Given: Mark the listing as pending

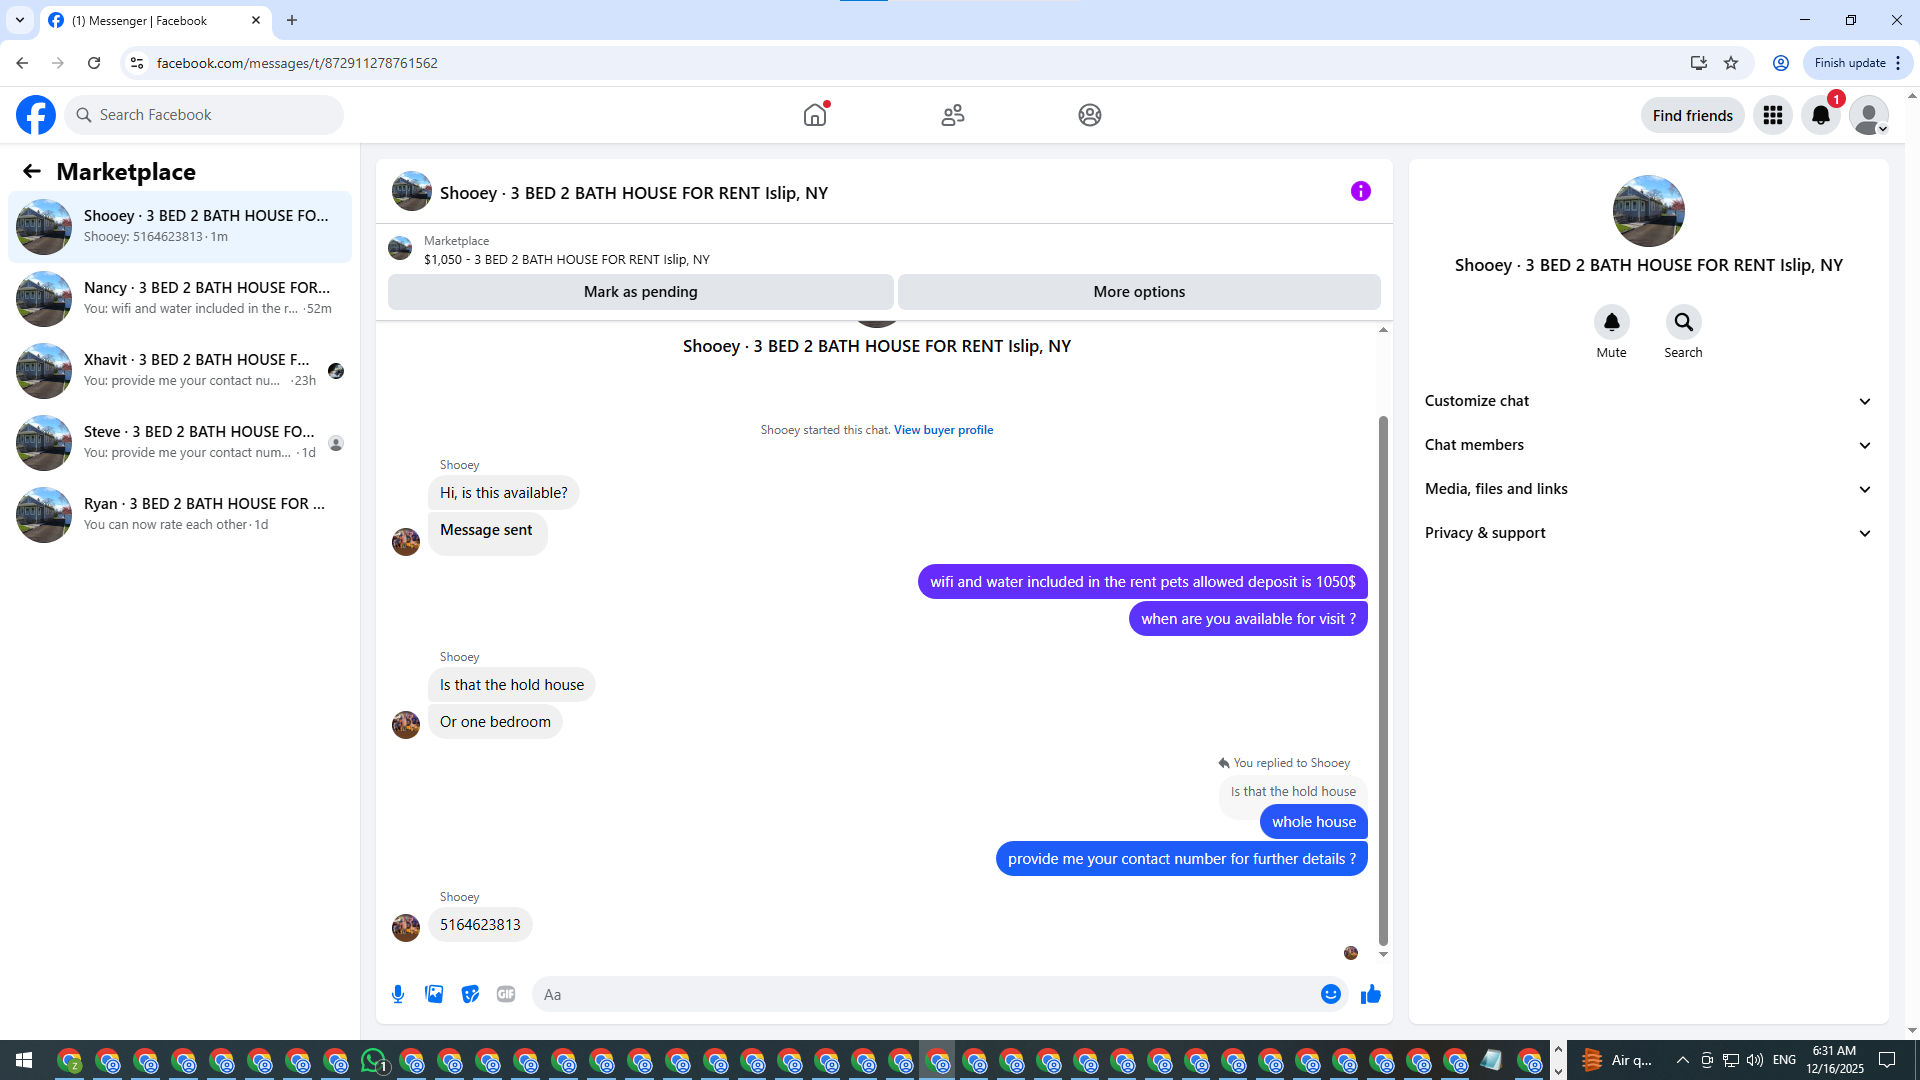Looking at the screenshot, I should pos(641,292).
